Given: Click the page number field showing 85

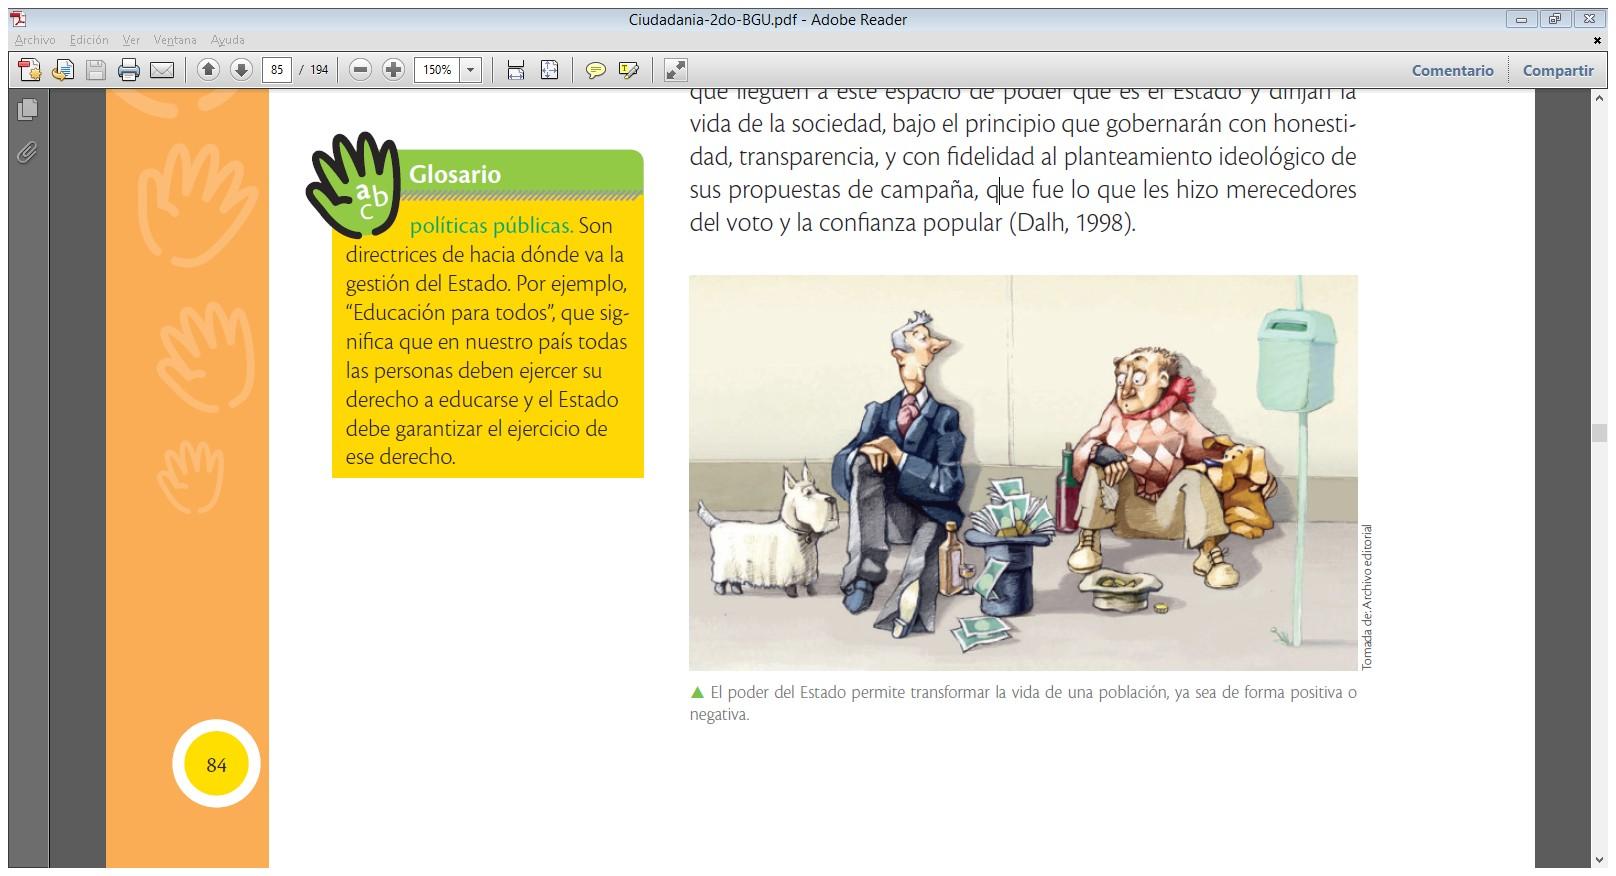Looking at the screenshot, I should coord(276,70).
